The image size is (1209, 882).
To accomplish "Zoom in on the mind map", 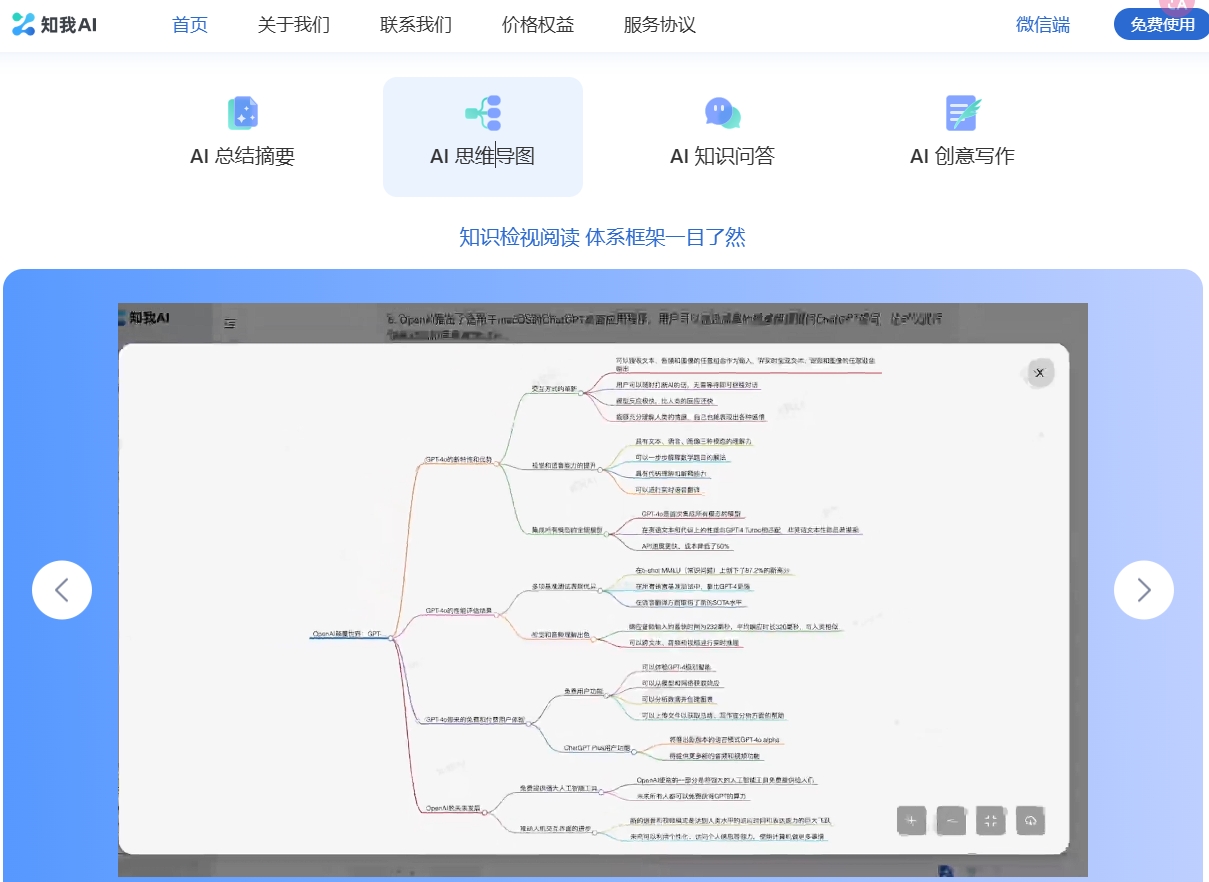I will click(x=912, y=820).
